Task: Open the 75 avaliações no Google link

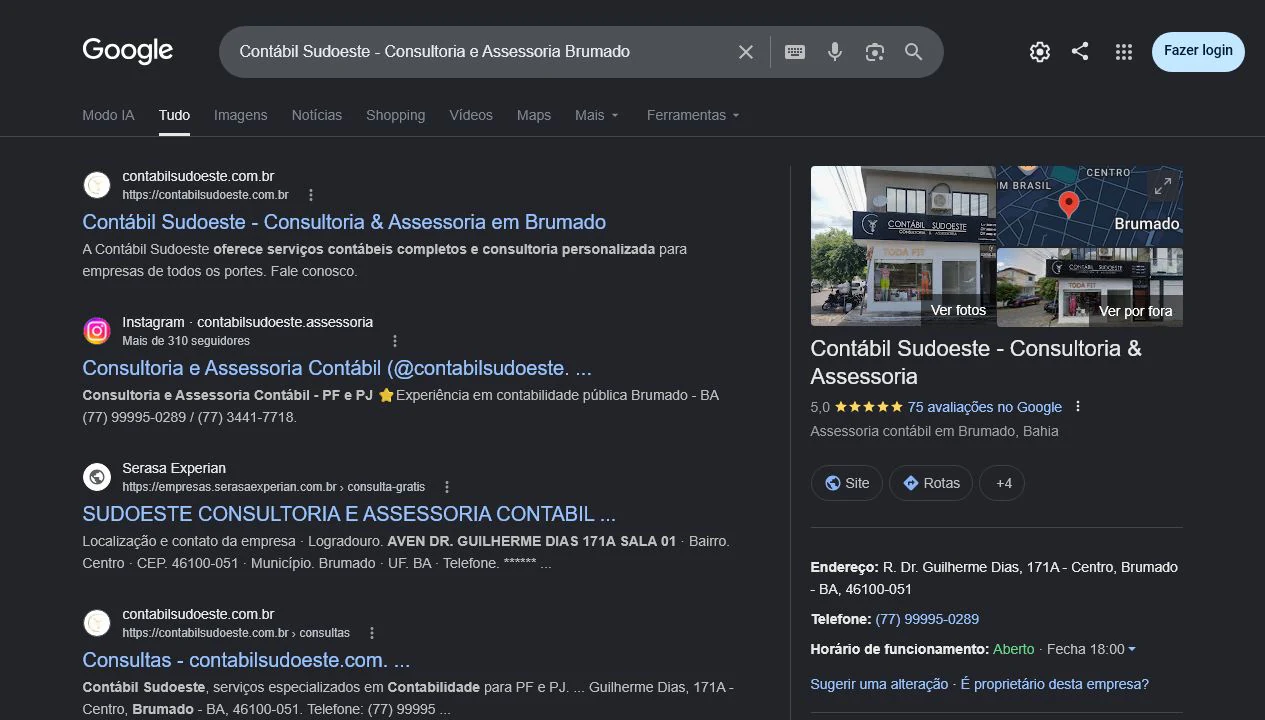Action: (x=985, y=407)
